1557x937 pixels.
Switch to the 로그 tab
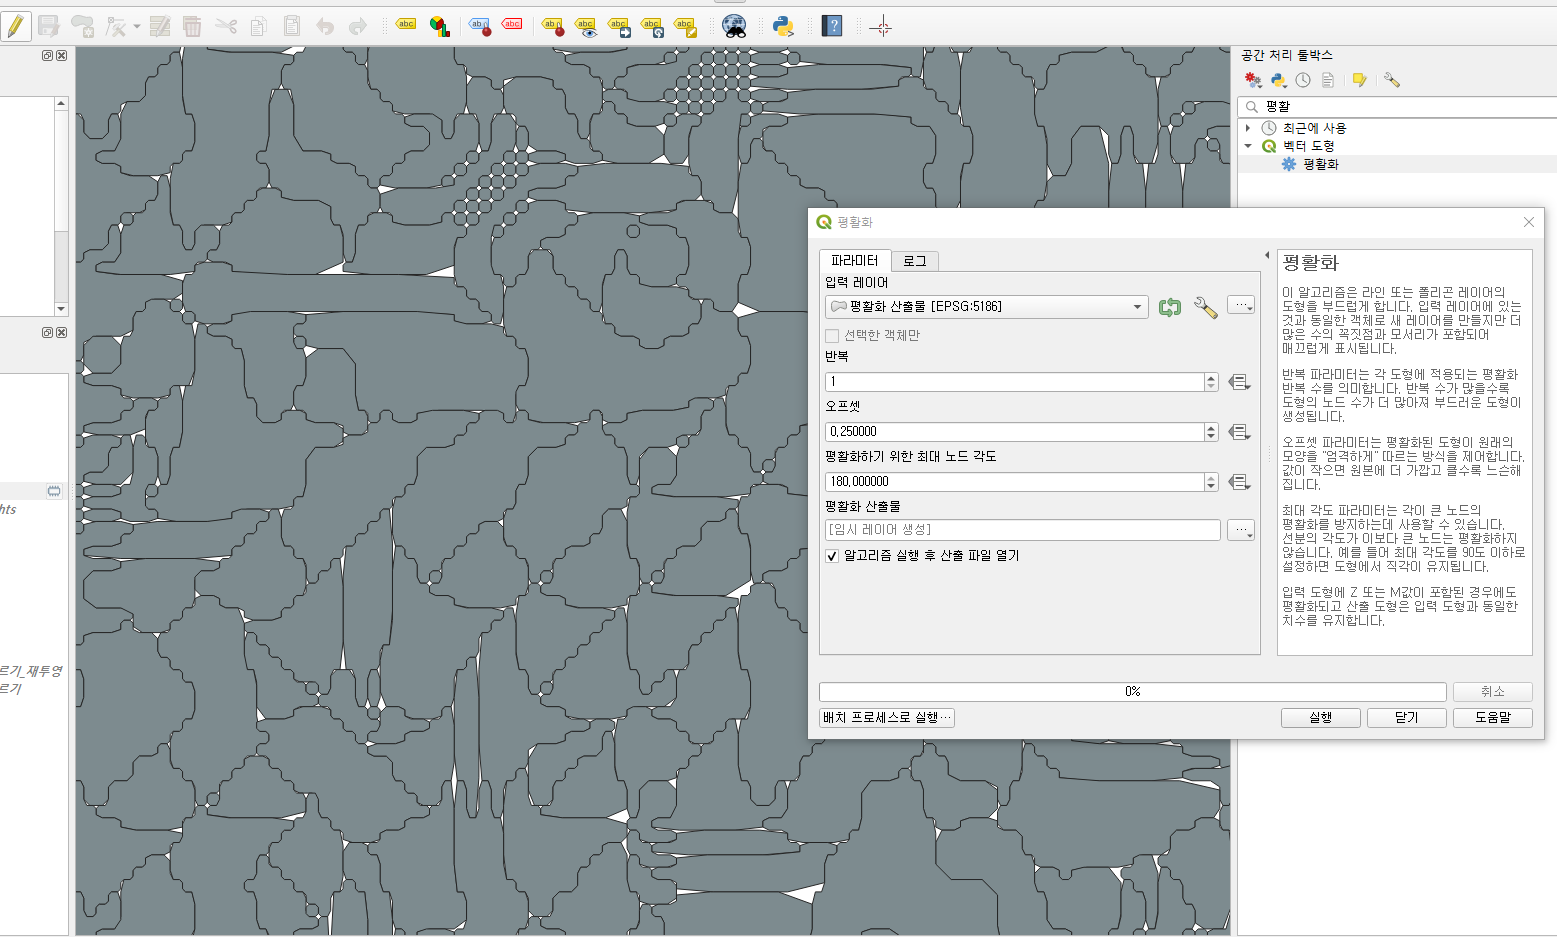coord(914,261)
